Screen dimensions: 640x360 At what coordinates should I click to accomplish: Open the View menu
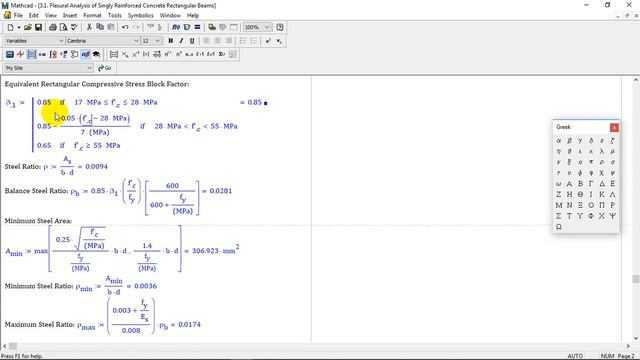click(x=51, y=16)
